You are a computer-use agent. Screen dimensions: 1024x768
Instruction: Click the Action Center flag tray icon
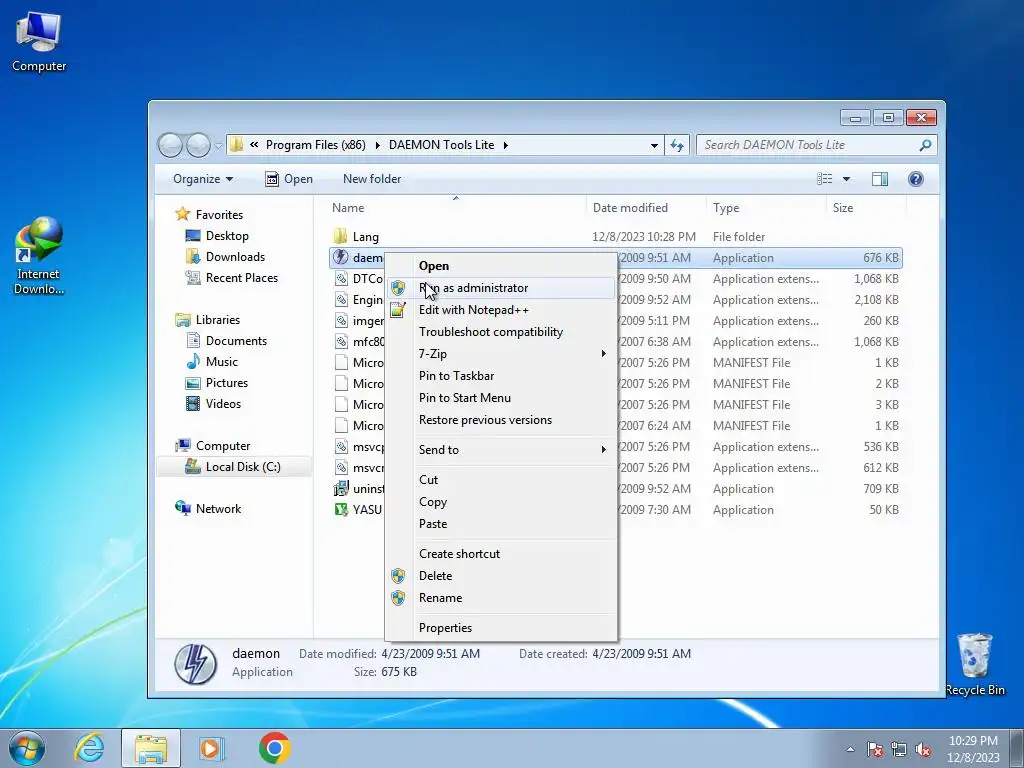pos(875,749)
